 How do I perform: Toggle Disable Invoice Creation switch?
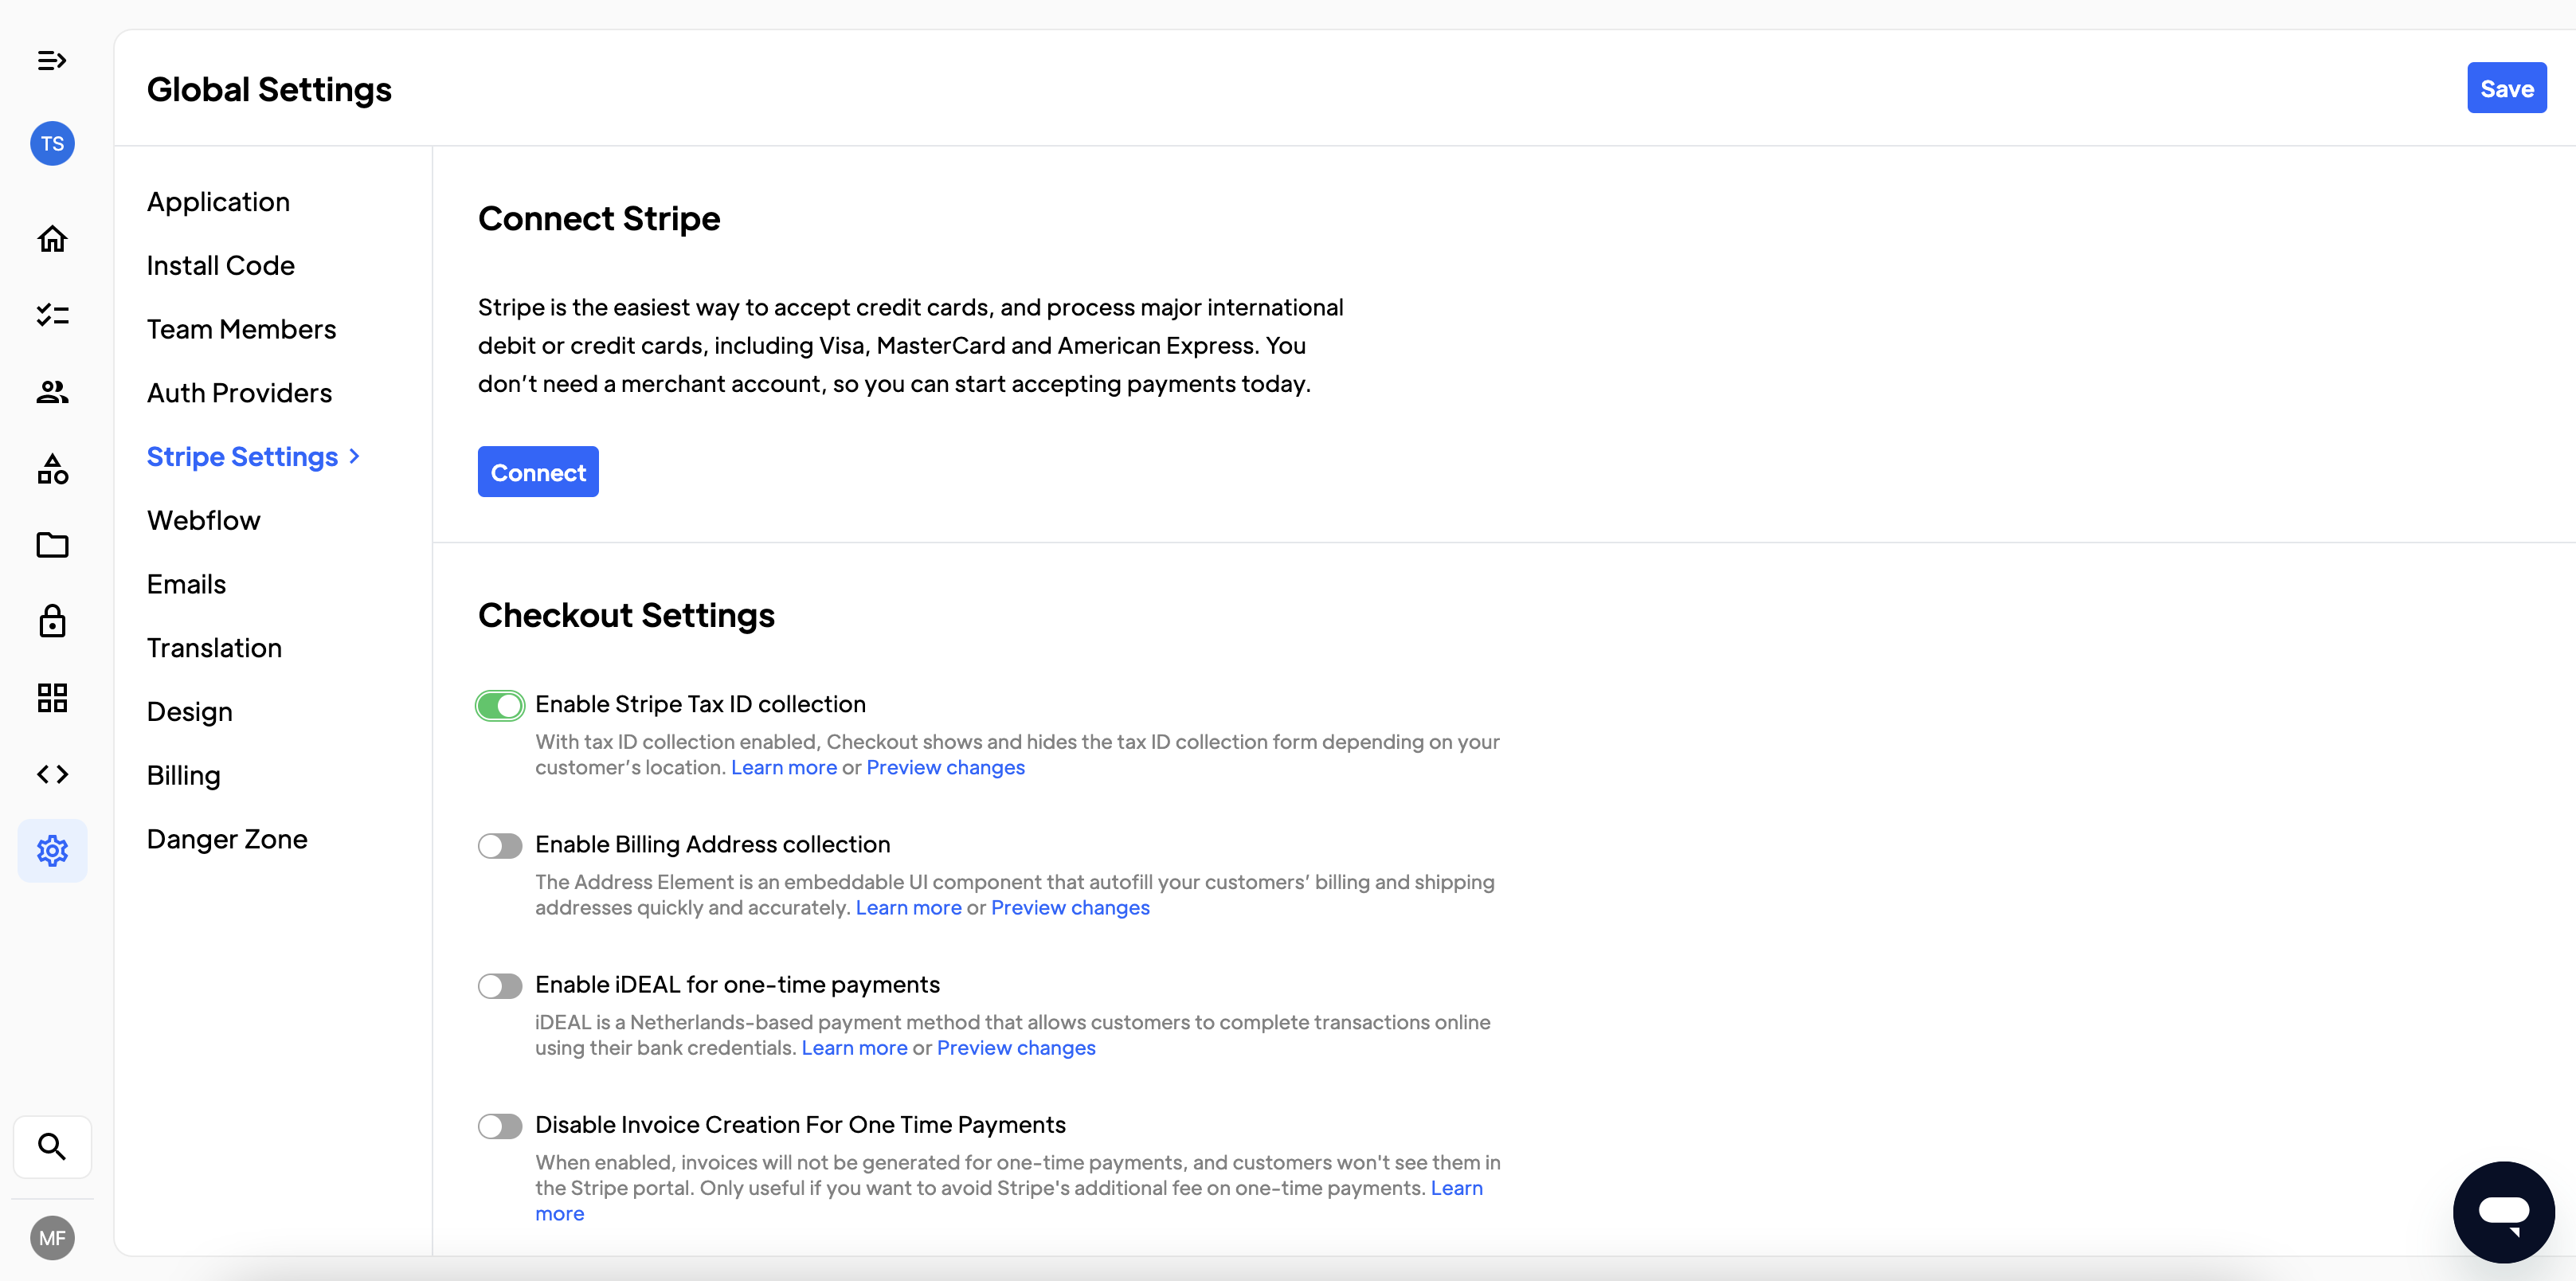[500, 1126]
